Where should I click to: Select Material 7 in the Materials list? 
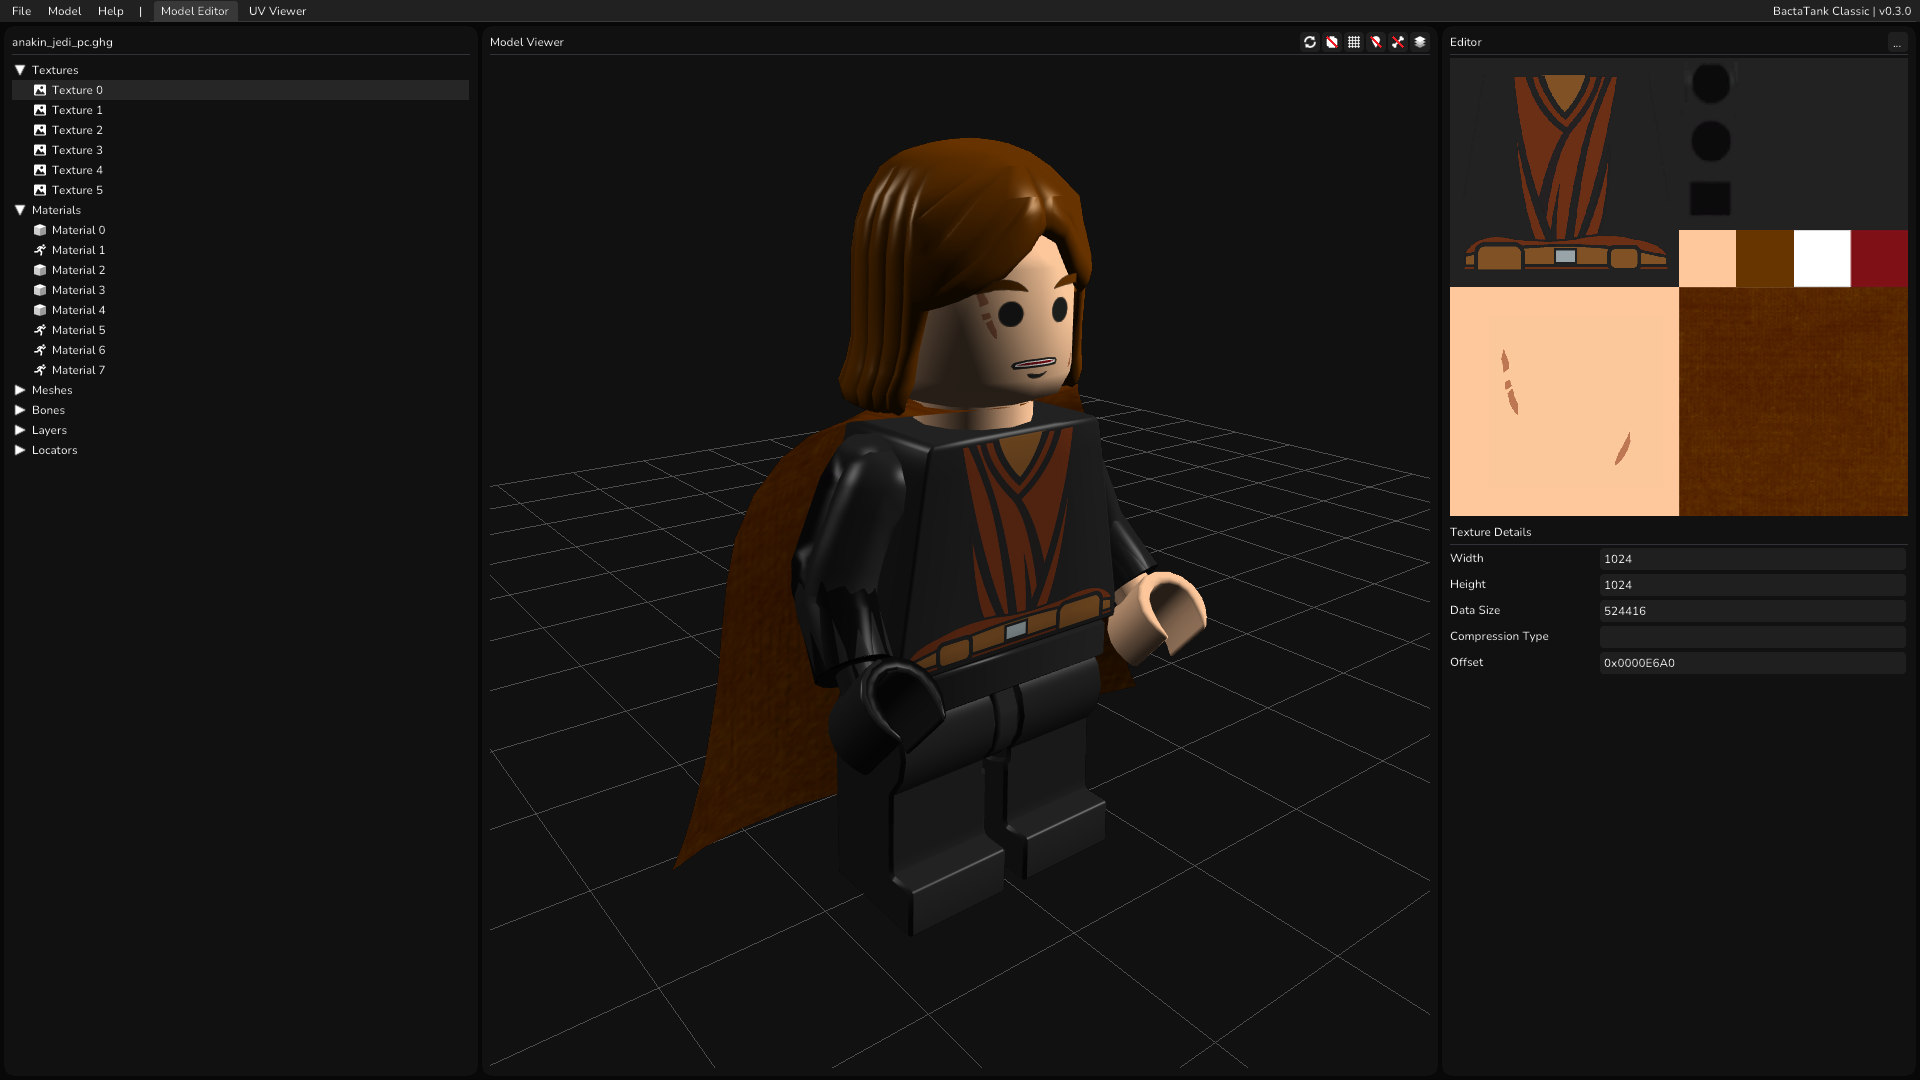pyautogui.click(x=79, y=370)
